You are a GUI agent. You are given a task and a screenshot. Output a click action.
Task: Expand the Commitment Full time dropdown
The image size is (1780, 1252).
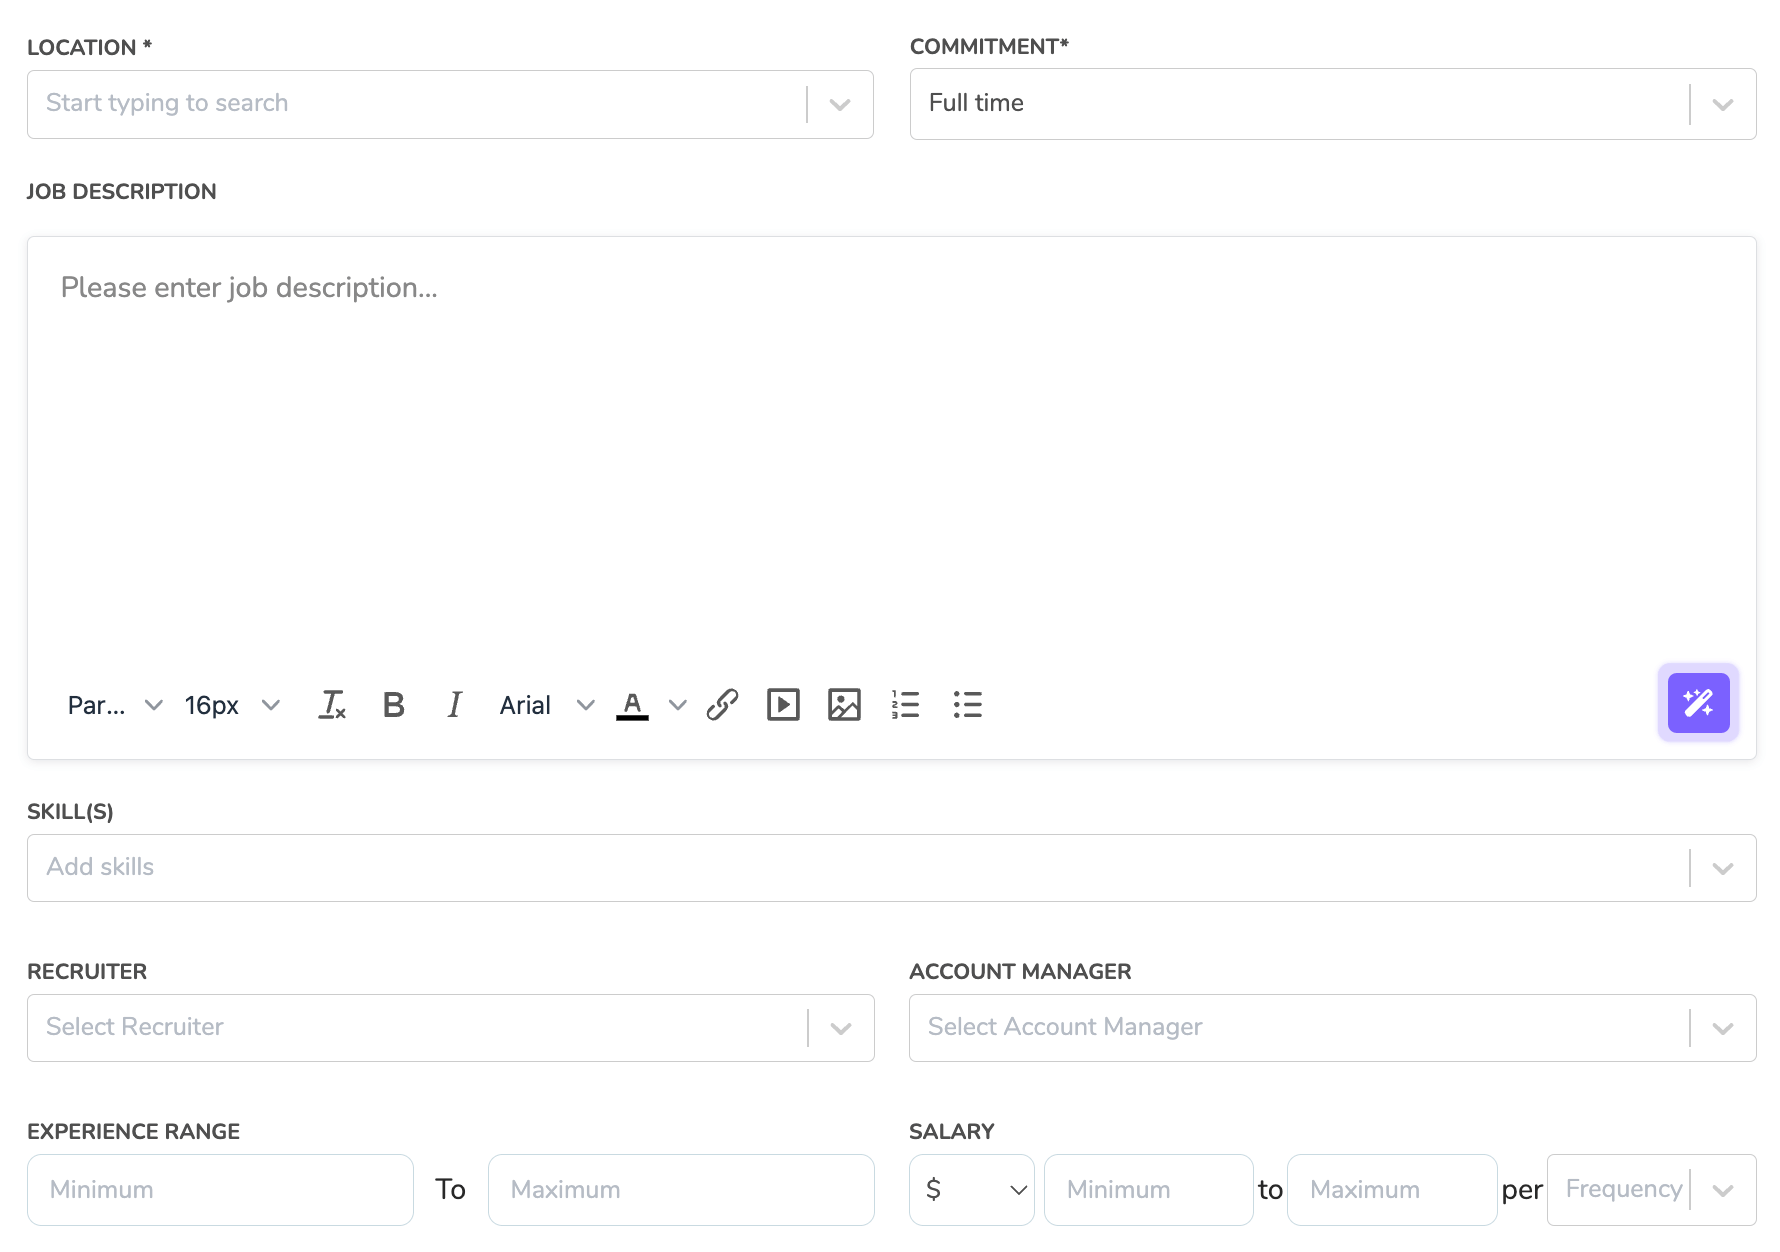[x=1332, y=104]
